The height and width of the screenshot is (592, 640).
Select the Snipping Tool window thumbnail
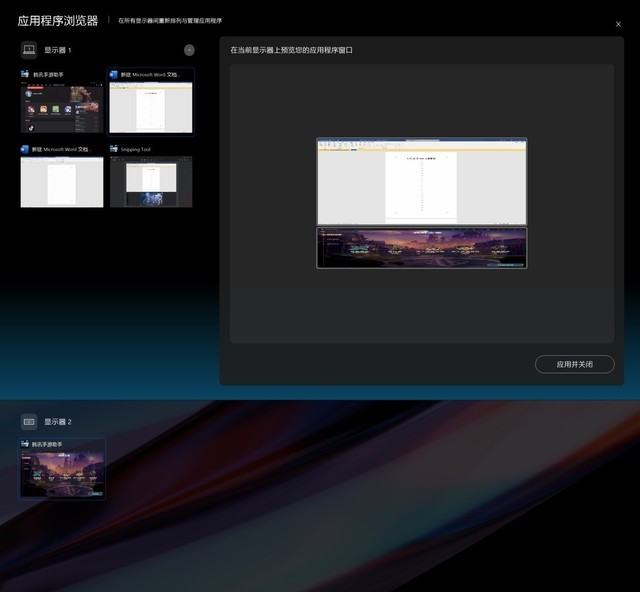pos(151,182)
